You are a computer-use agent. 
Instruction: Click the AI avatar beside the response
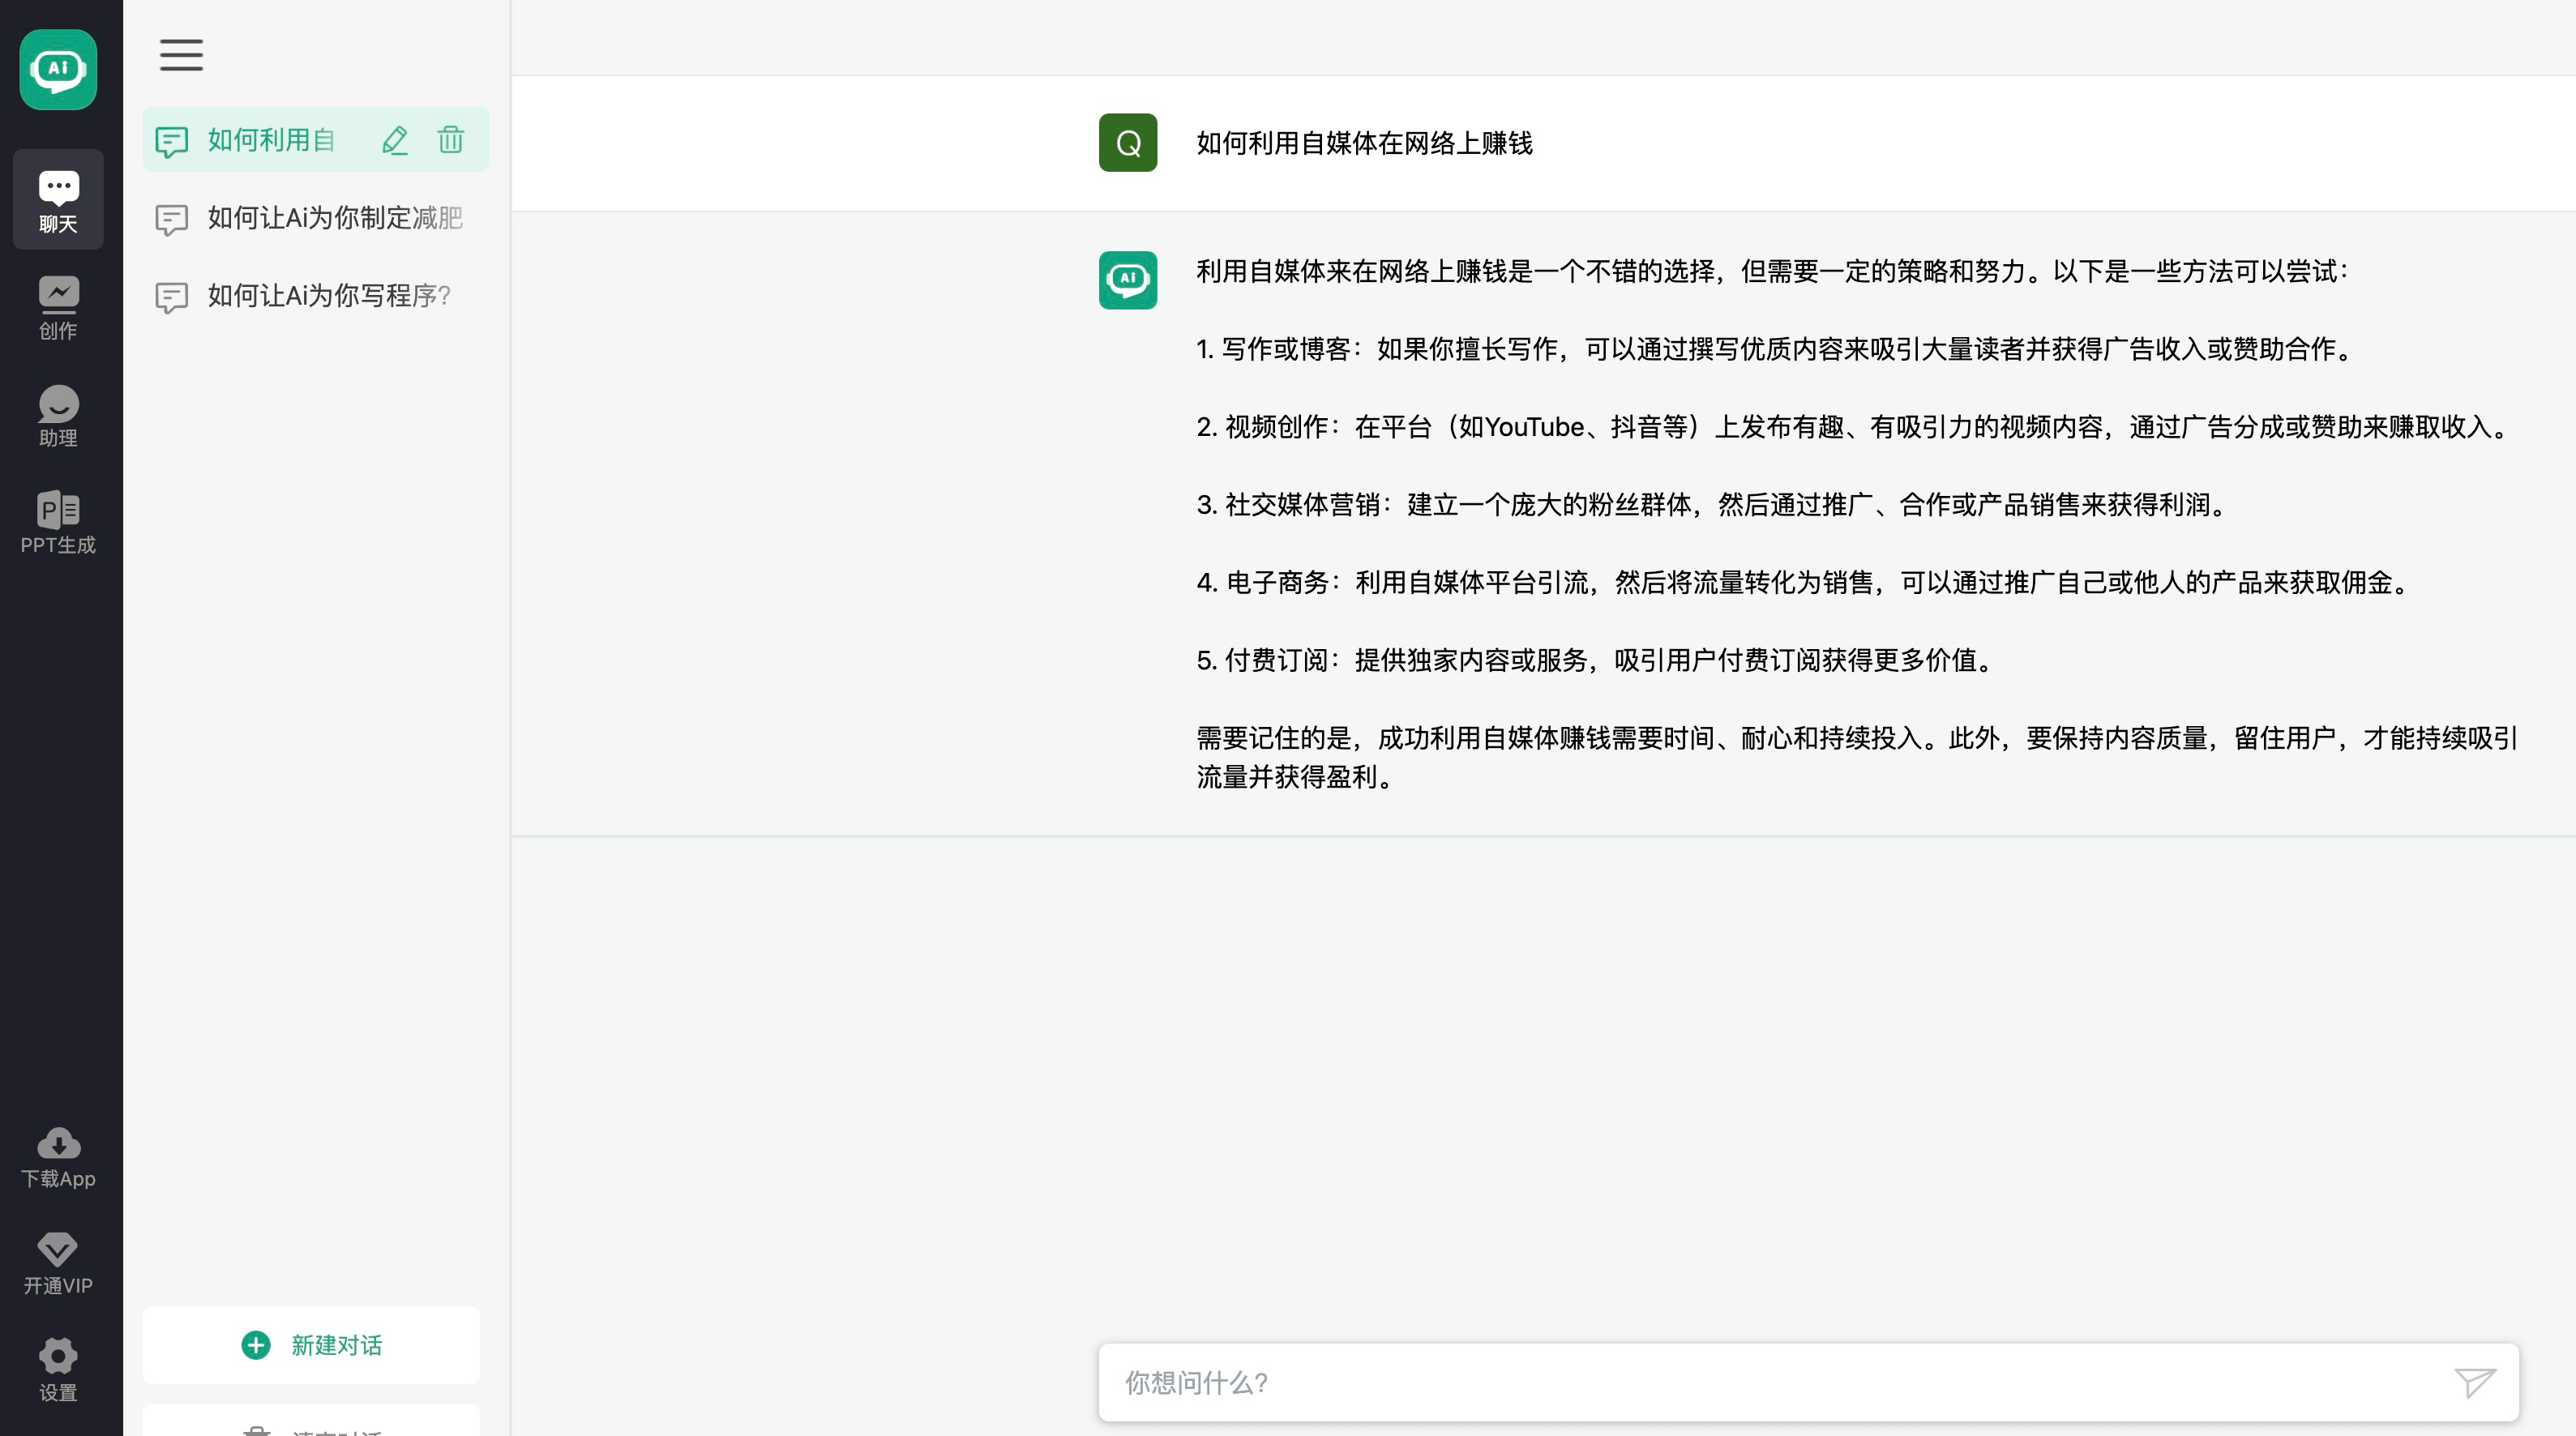1128,280
